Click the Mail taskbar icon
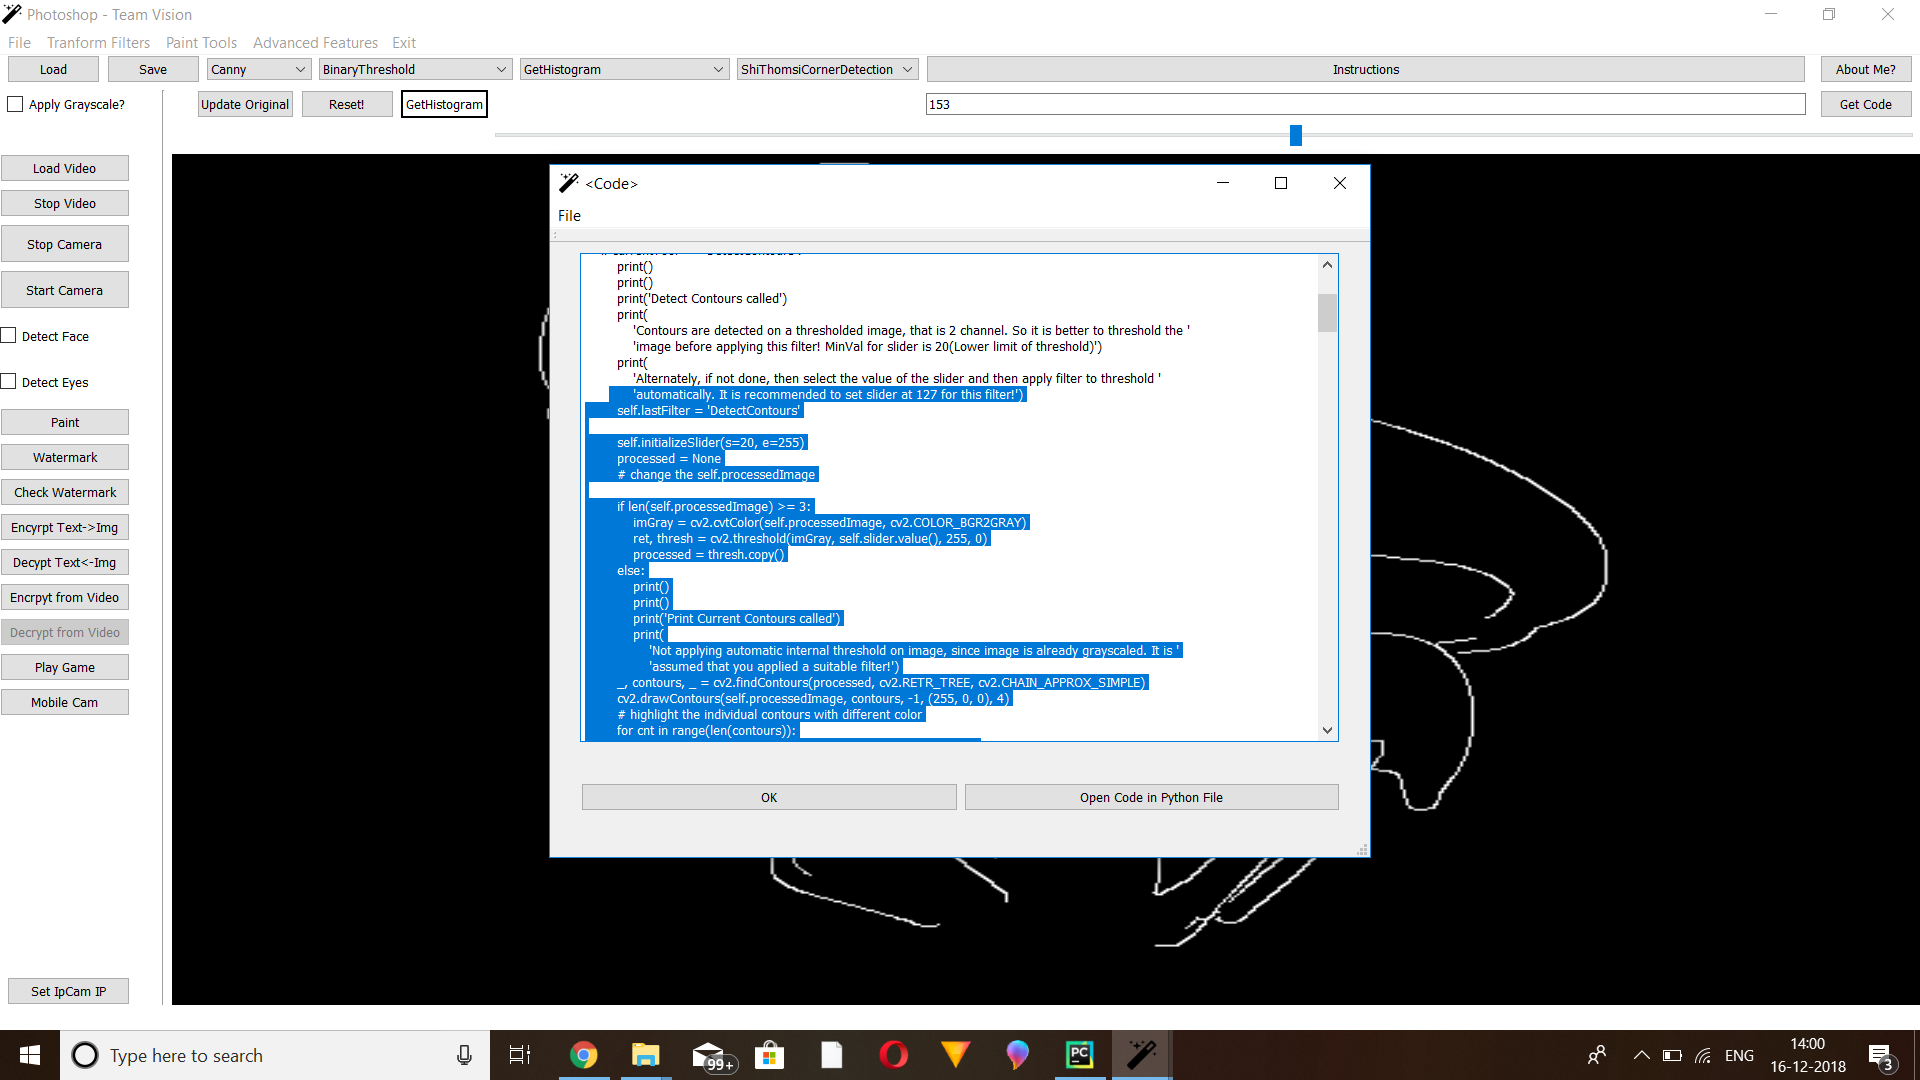Image resolution: width=1920 pixels, height=1080 pixels. (x=709, y=1055)
